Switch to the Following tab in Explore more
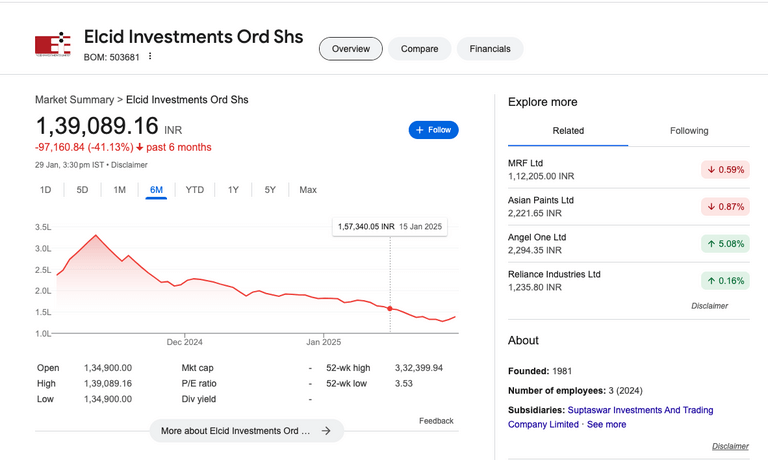768x460 pixels. point(689,131)
